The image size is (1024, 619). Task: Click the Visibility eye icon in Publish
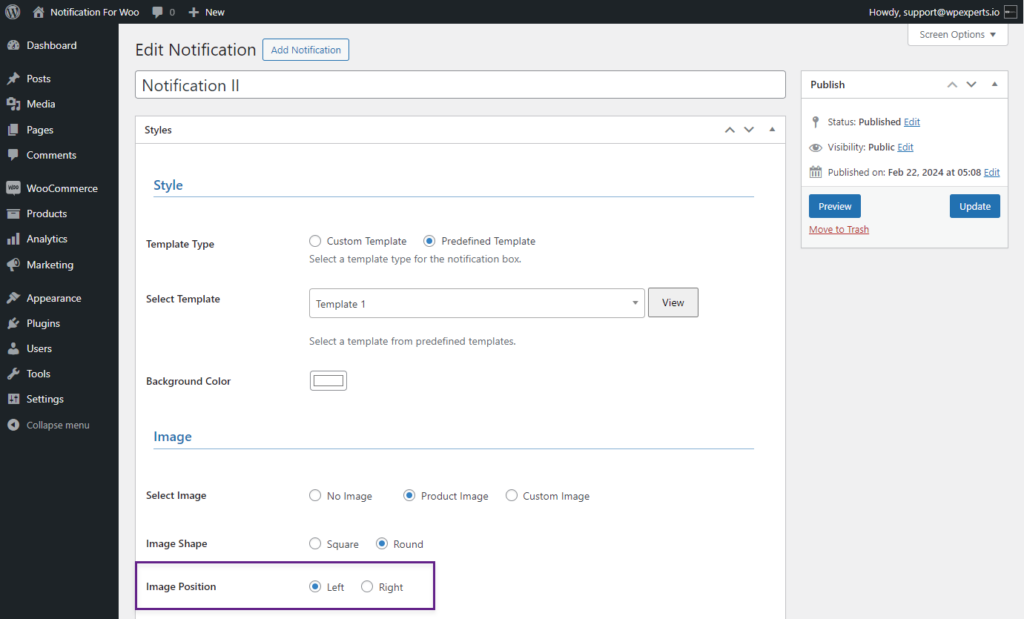tap(816, 148)
